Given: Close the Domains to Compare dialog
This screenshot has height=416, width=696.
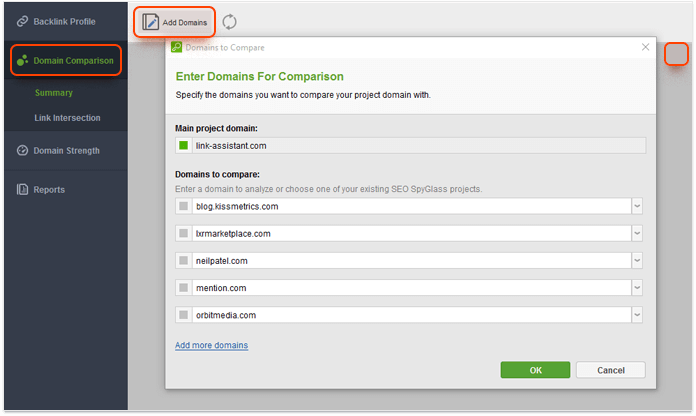Looking at the screenshot, I should pyautogui.click(x=645, y=47).
